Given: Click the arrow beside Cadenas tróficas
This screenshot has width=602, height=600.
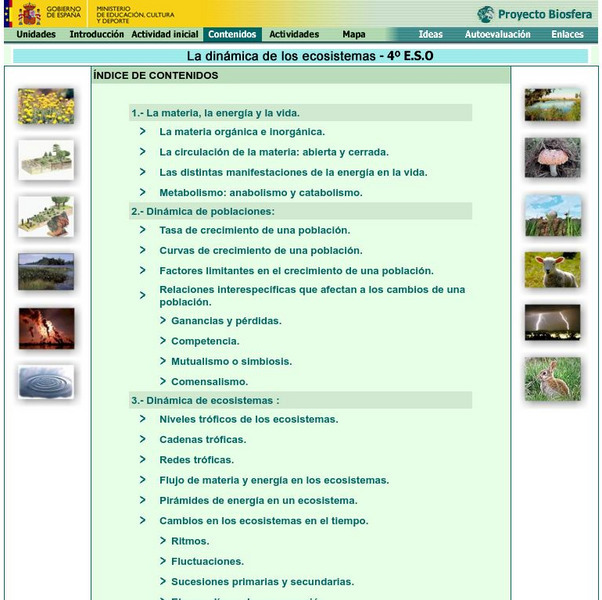Looking at the screenshot, I should point(142,439).
